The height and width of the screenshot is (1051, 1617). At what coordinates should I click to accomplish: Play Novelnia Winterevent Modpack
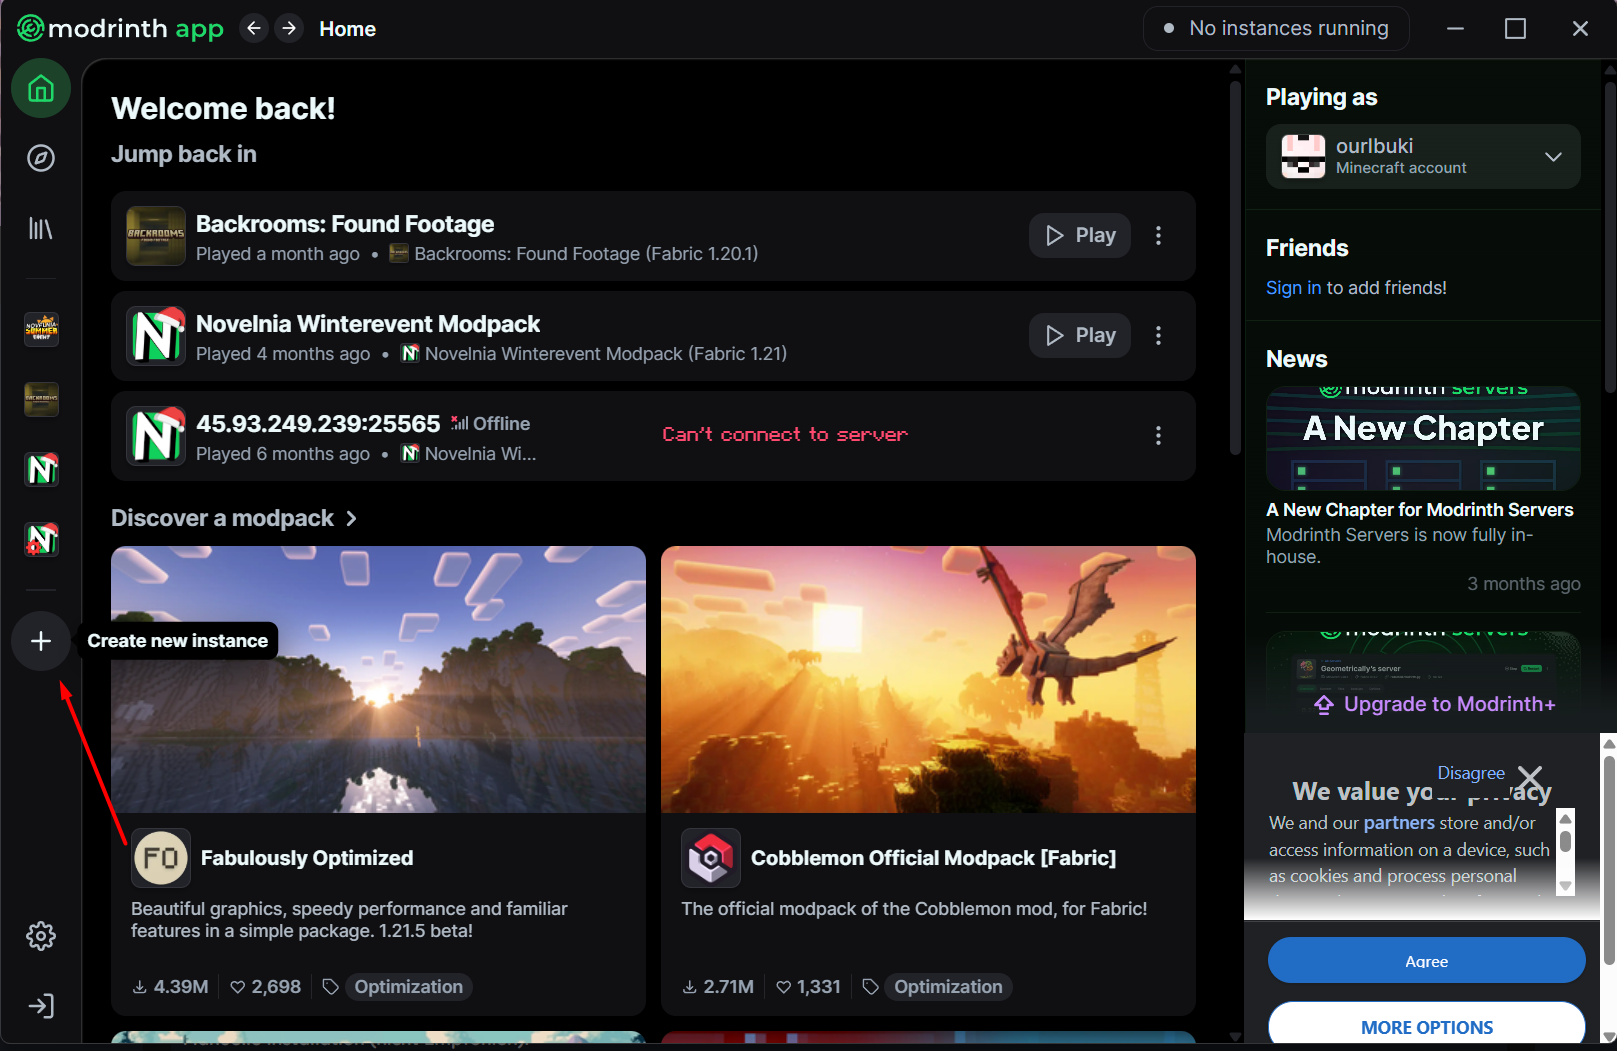pos(1080,335)
